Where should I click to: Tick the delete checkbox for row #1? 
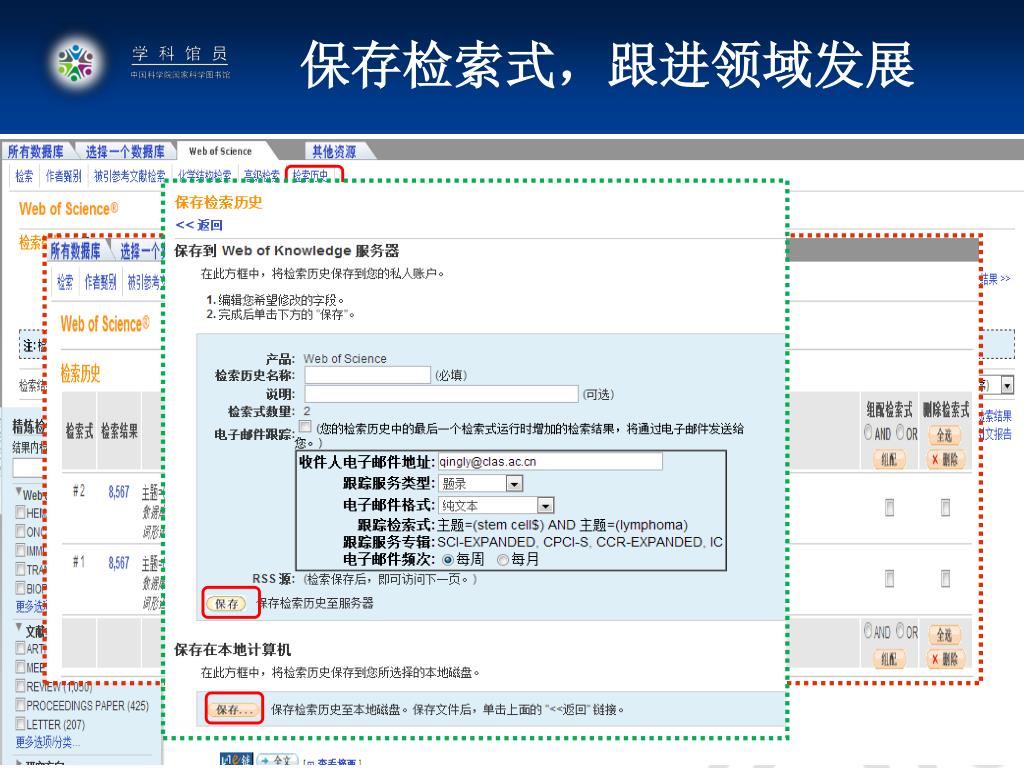point(945,579)
